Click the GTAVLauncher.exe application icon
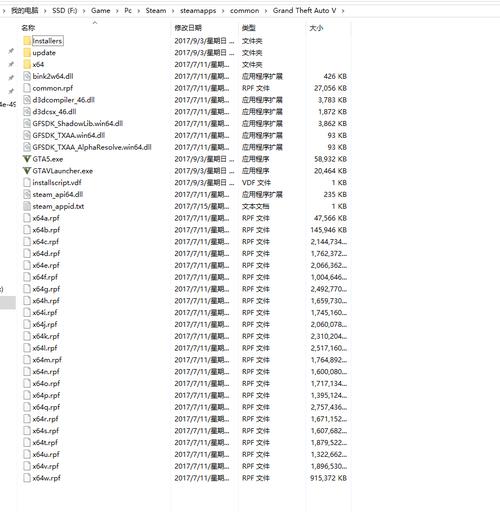The height and width of the screenshot is (512, 500). [x=27, y=171]
